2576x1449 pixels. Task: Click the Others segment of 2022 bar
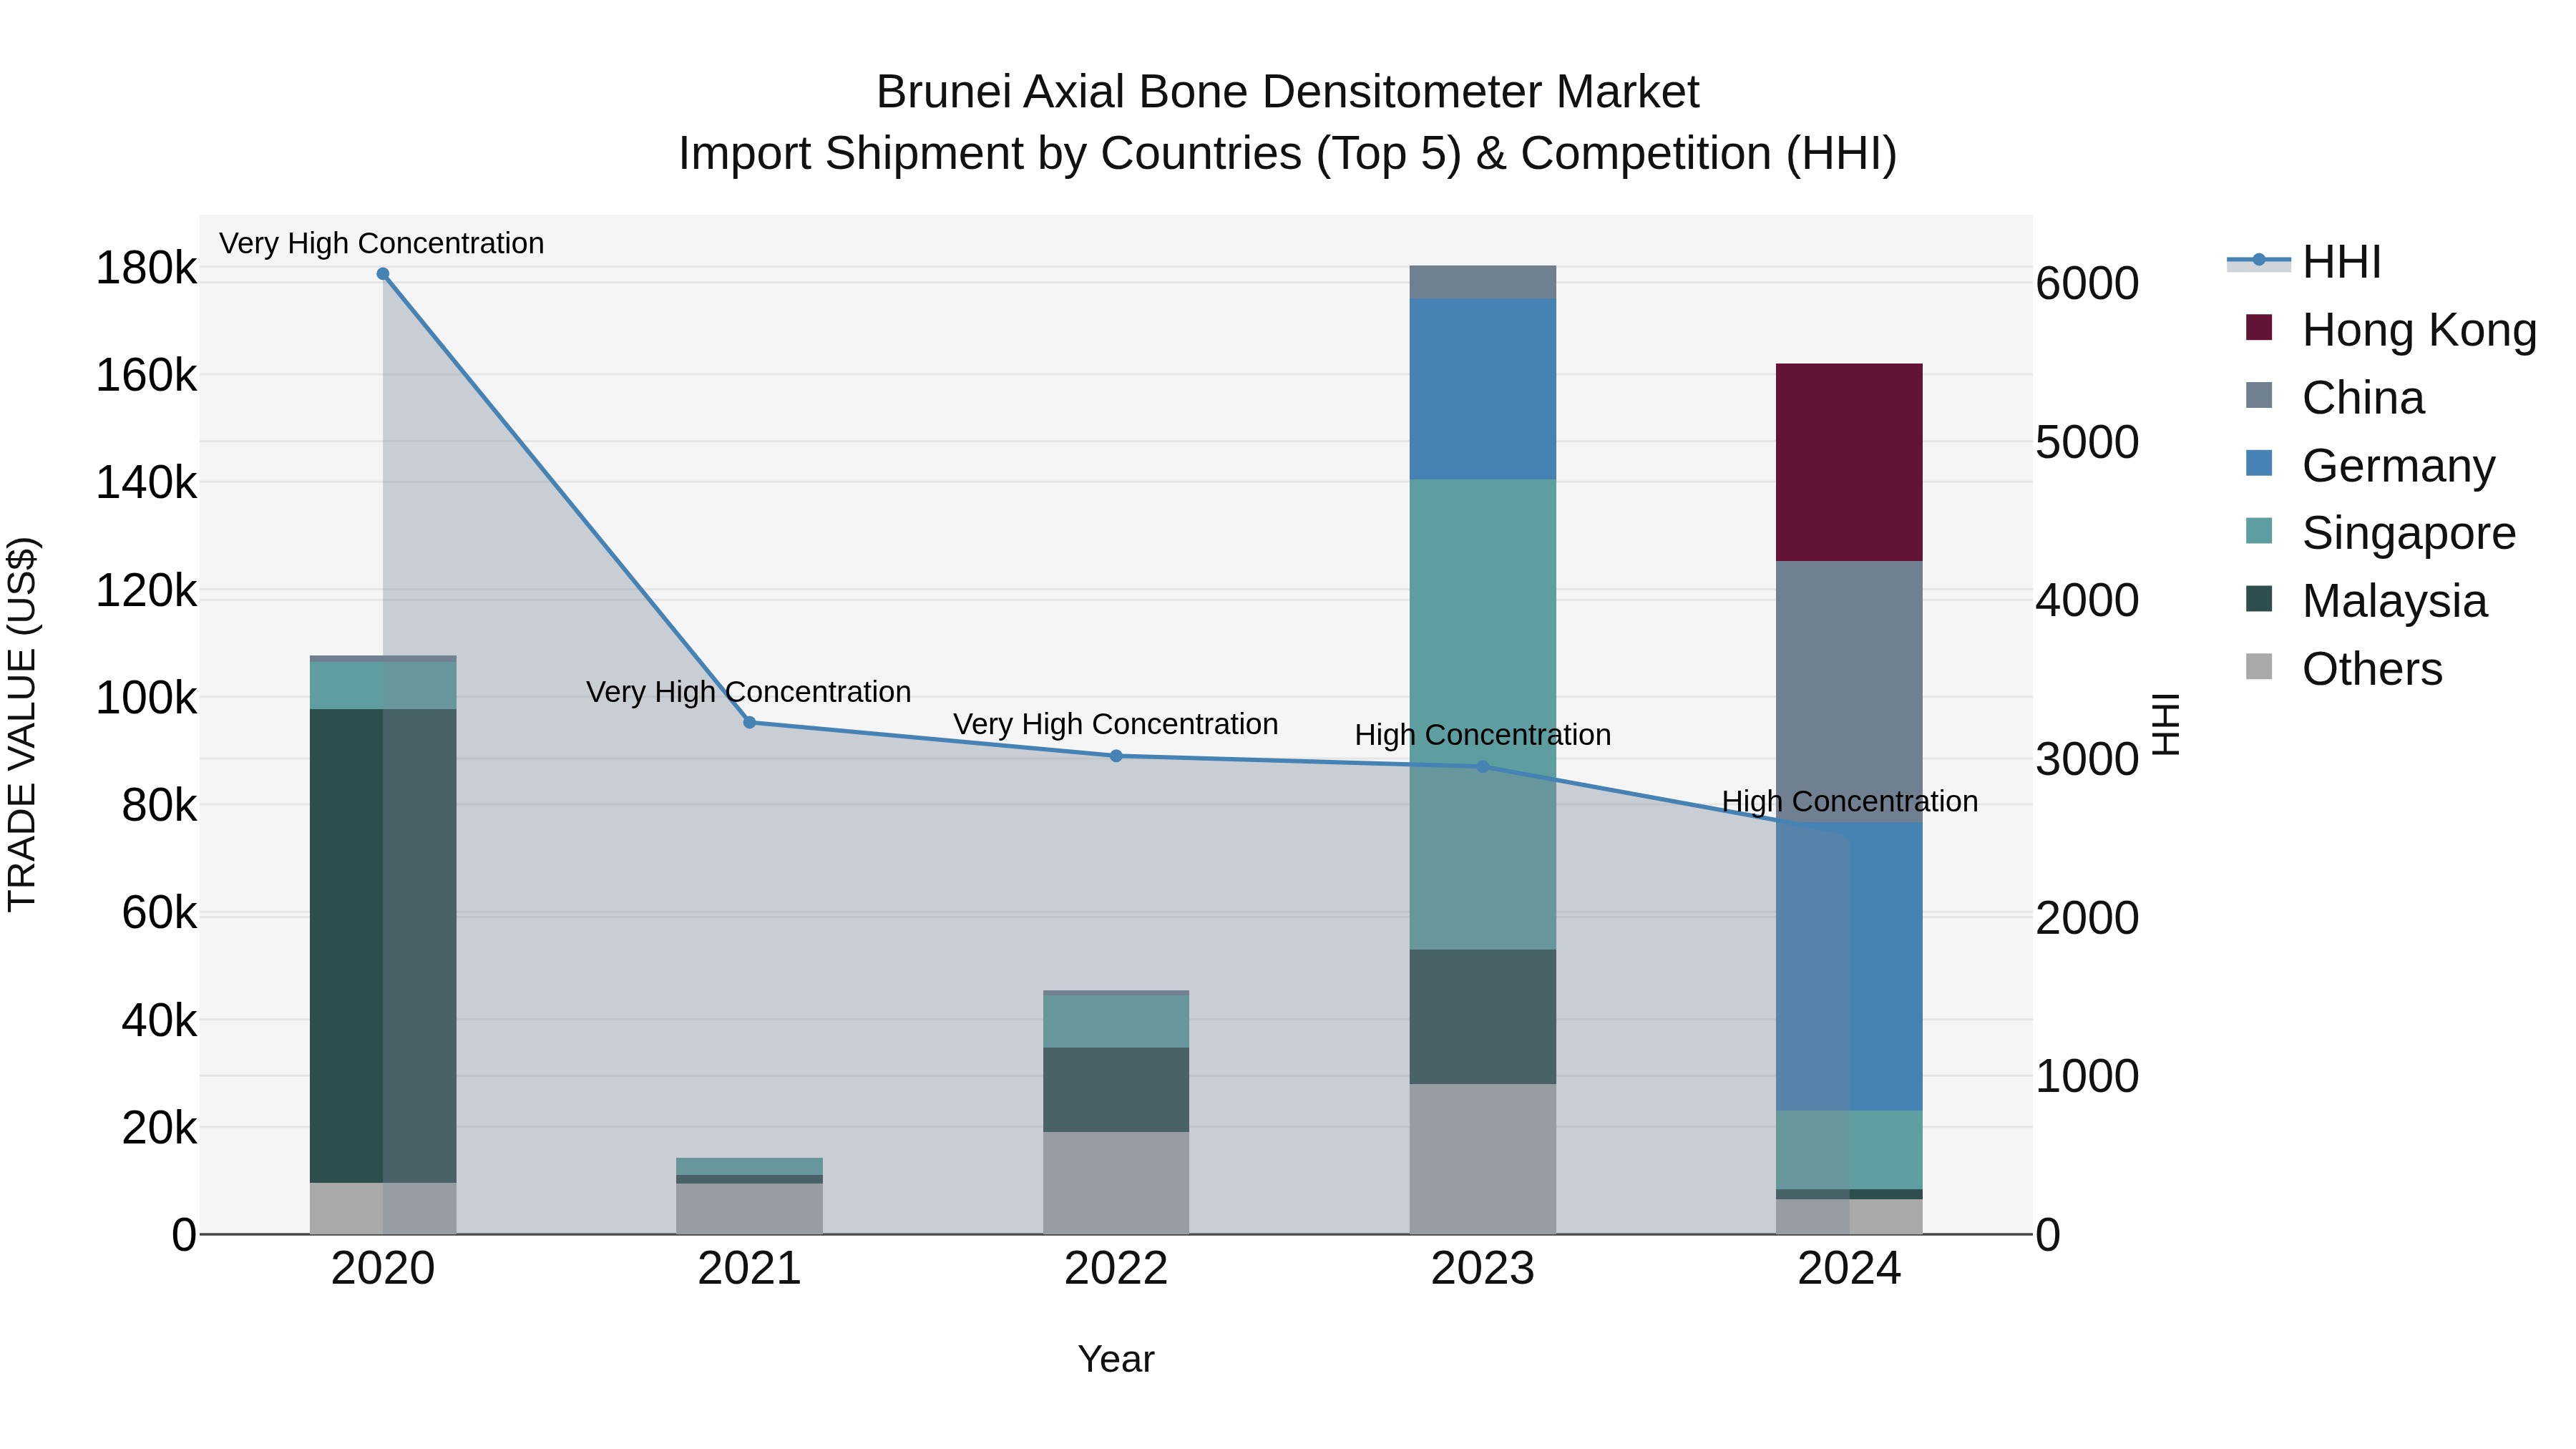1116,1183
